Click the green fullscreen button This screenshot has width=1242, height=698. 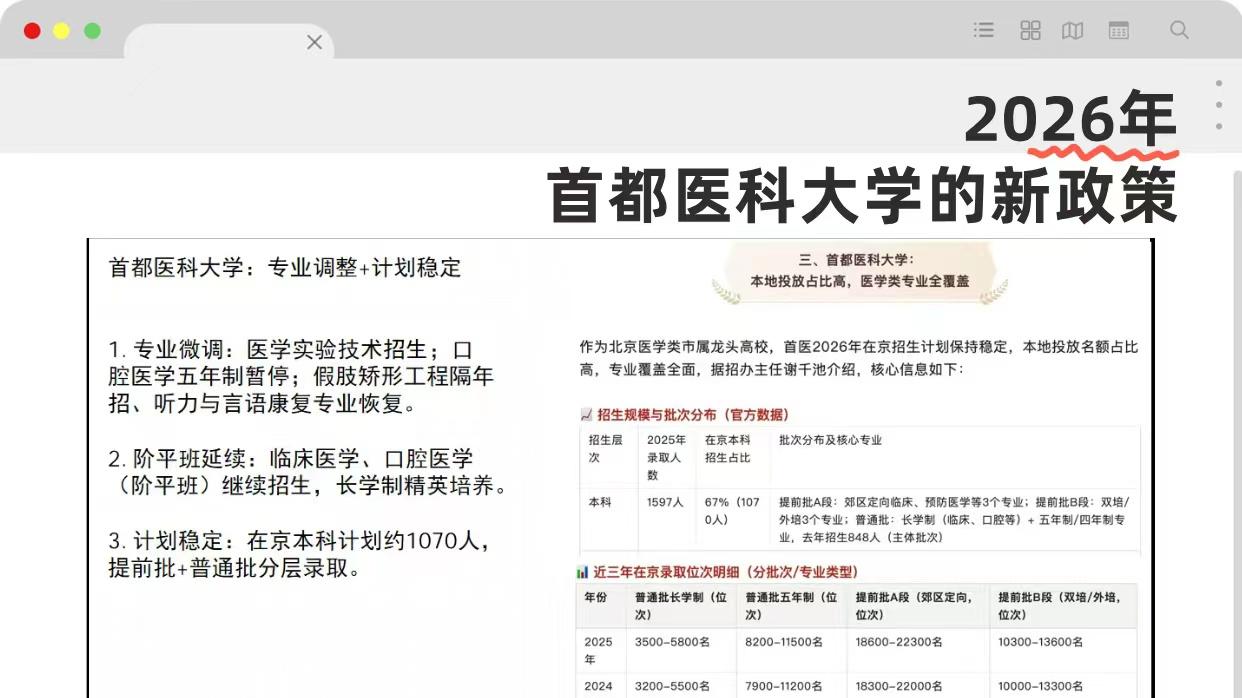pos(92,31)
